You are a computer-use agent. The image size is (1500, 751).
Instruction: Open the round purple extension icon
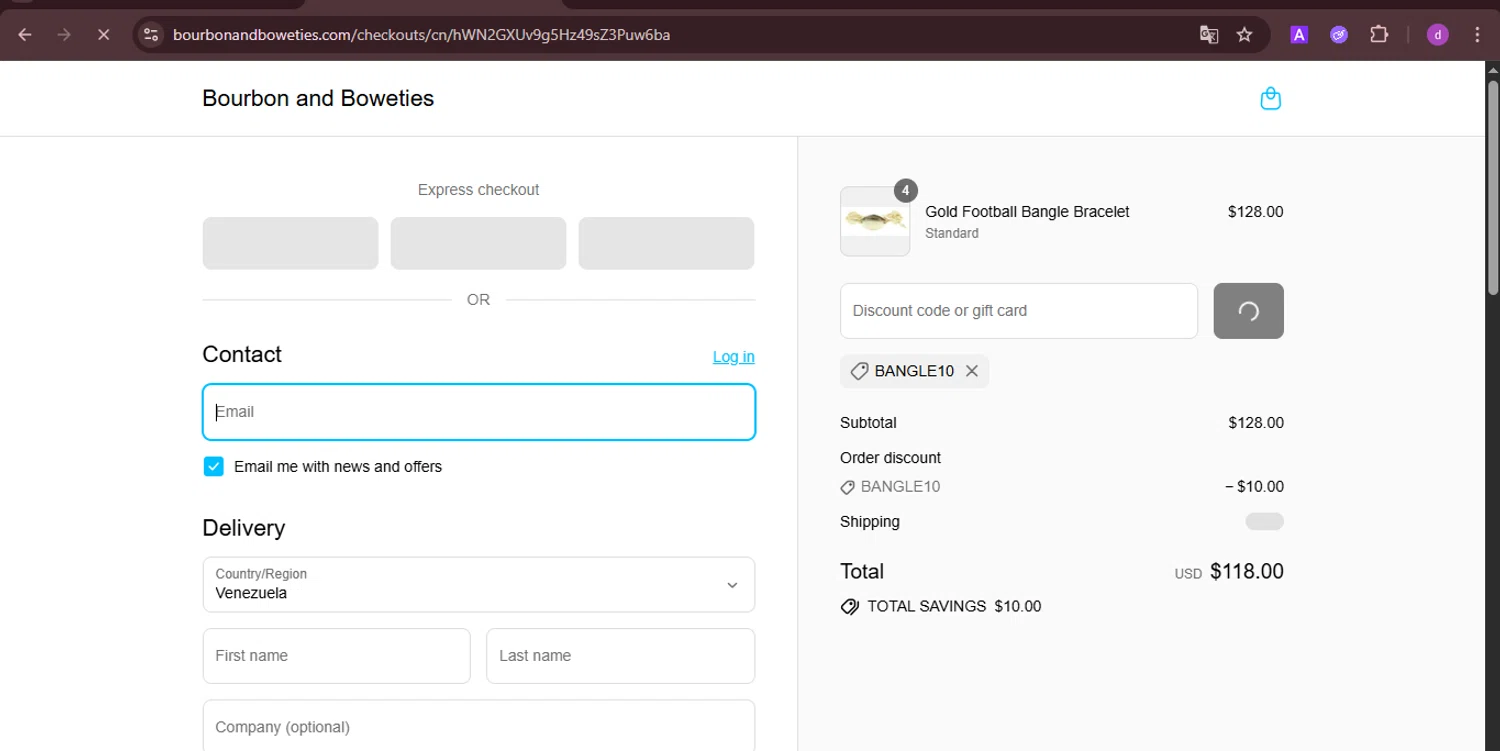tap(1339, 35)
